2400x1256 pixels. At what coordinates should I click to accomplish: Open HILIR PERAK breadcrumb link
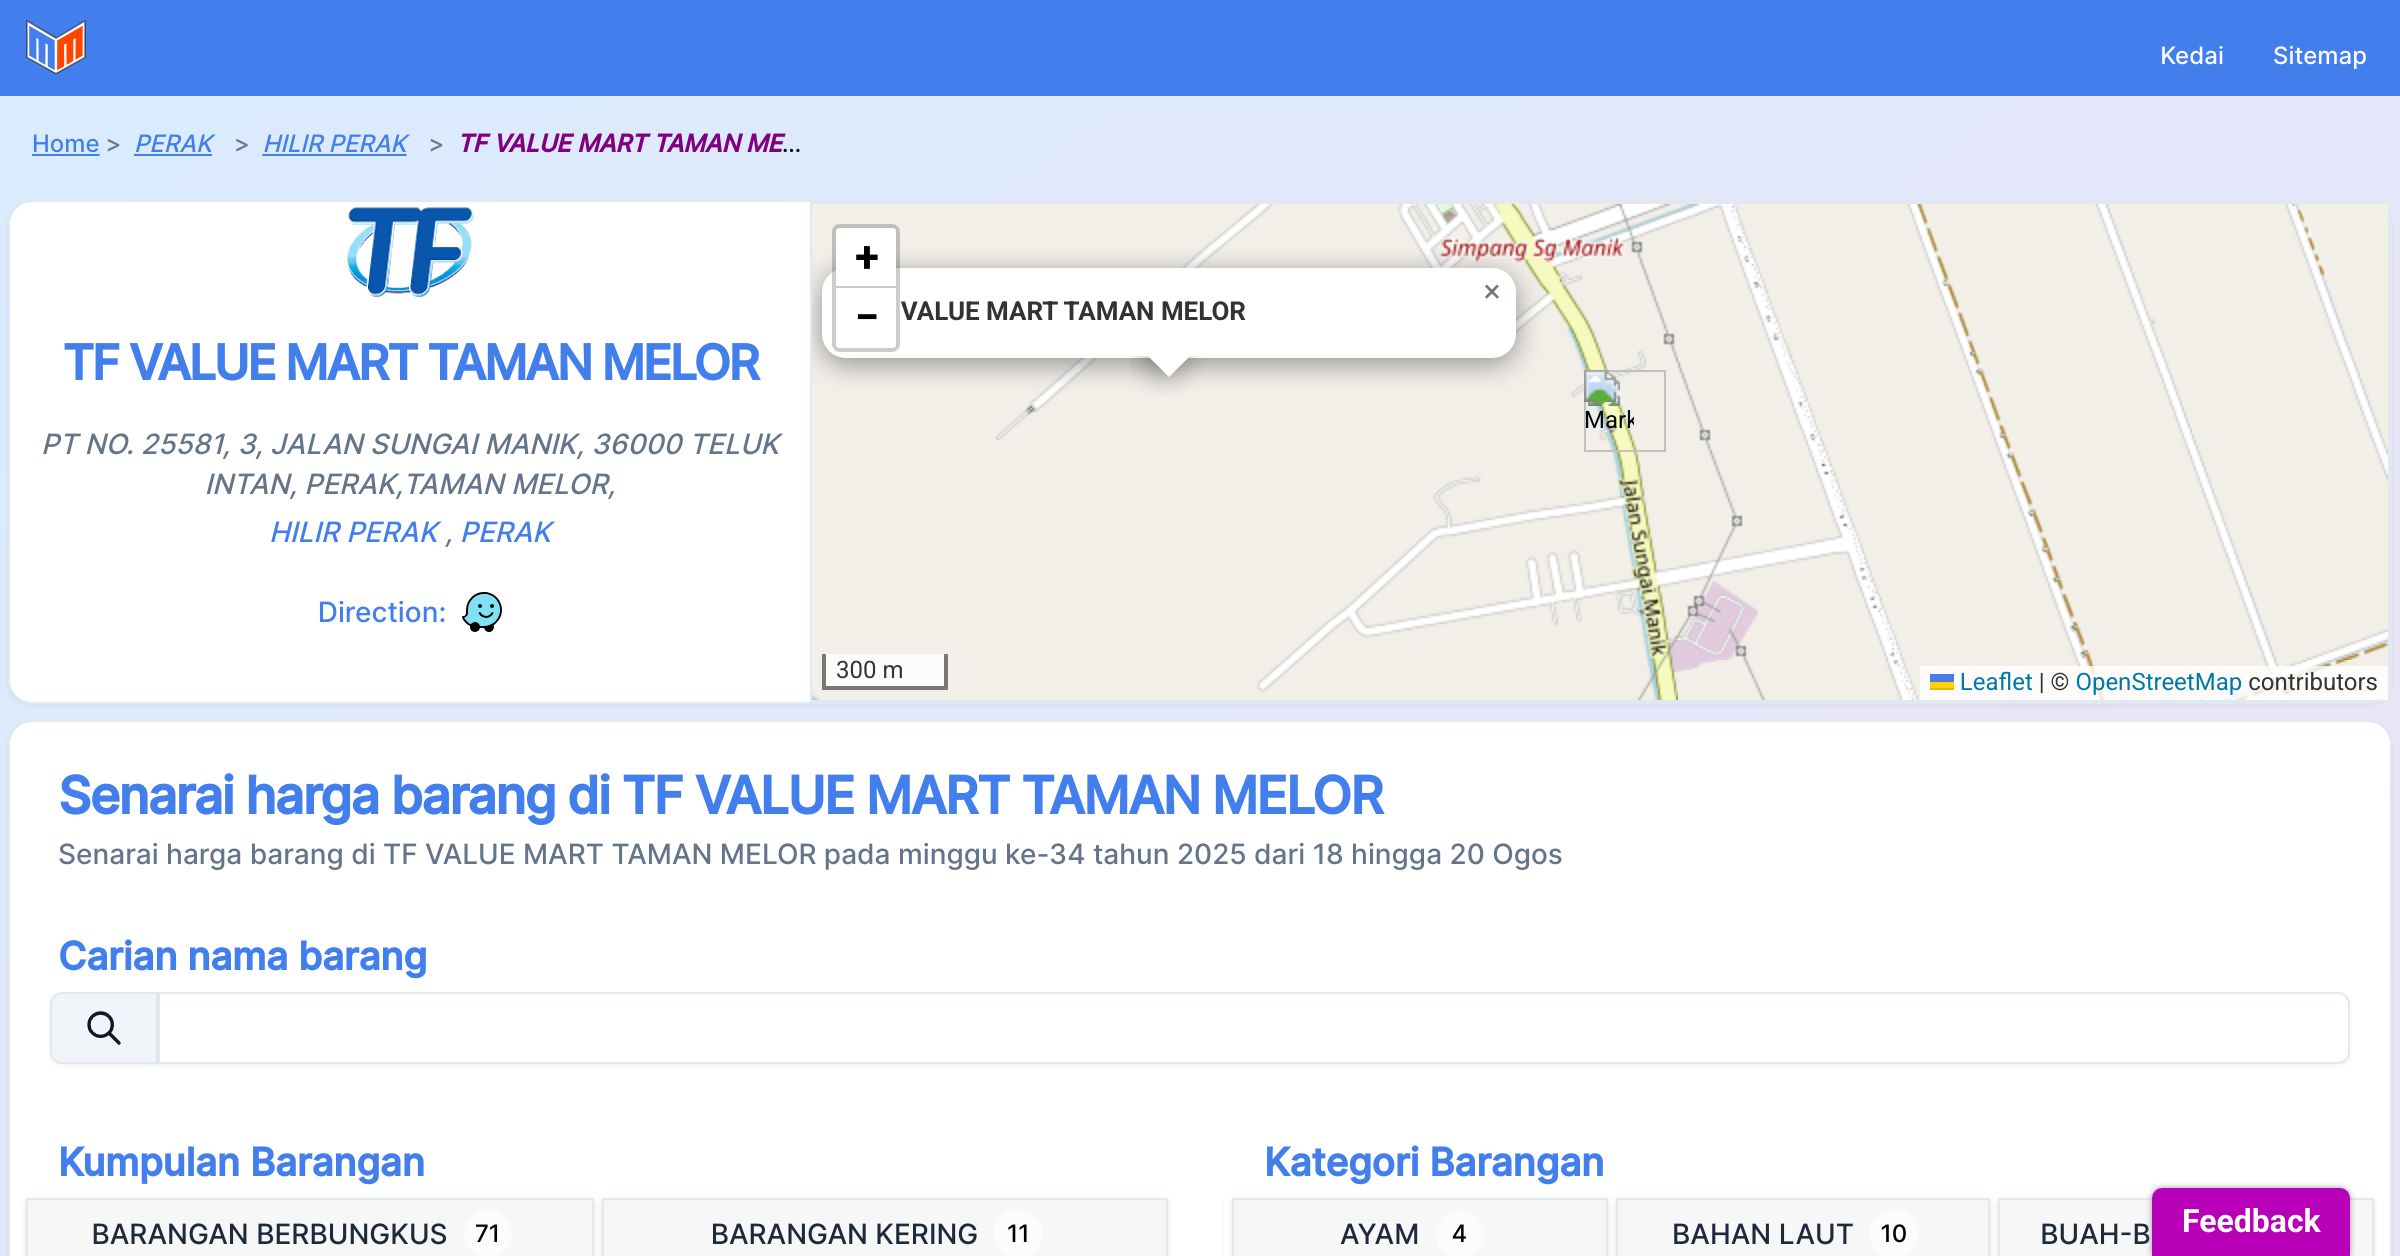click(335, 143)
